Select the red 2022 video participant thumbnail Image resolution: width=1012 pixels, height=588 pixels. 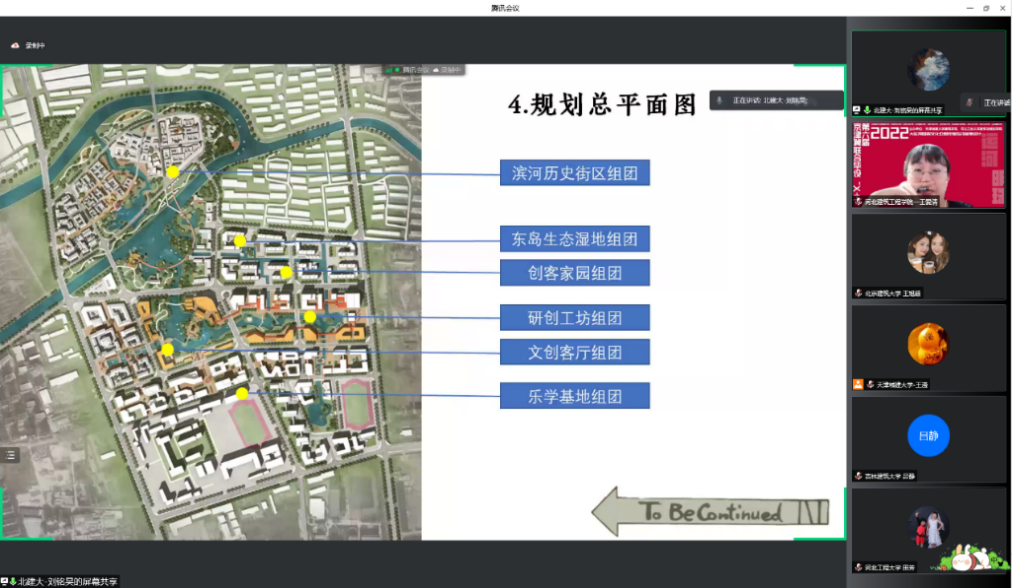coord(928,163)
